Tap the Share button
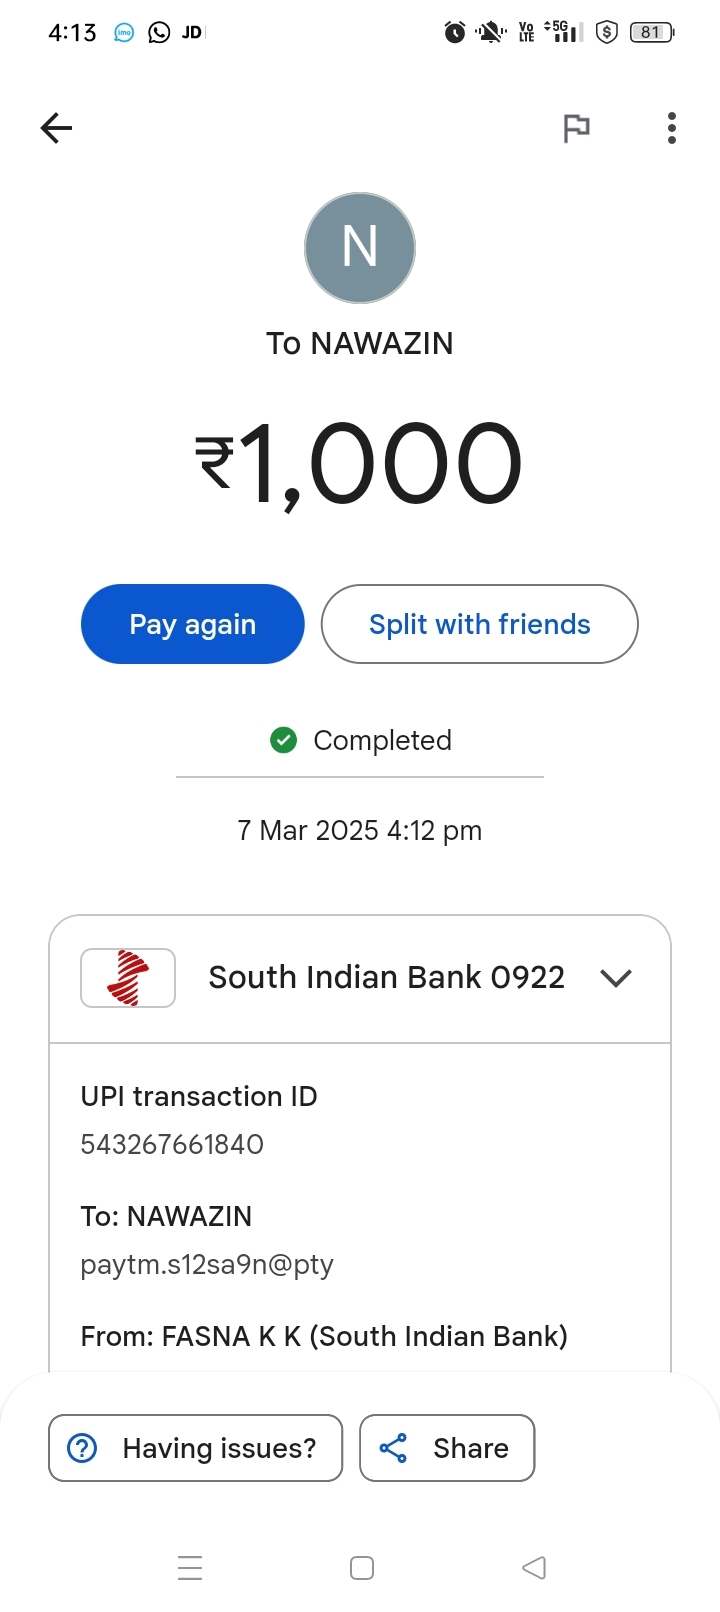This screenshot has height=1612, width=720. pyautogui.click(x=447, y=1448)
